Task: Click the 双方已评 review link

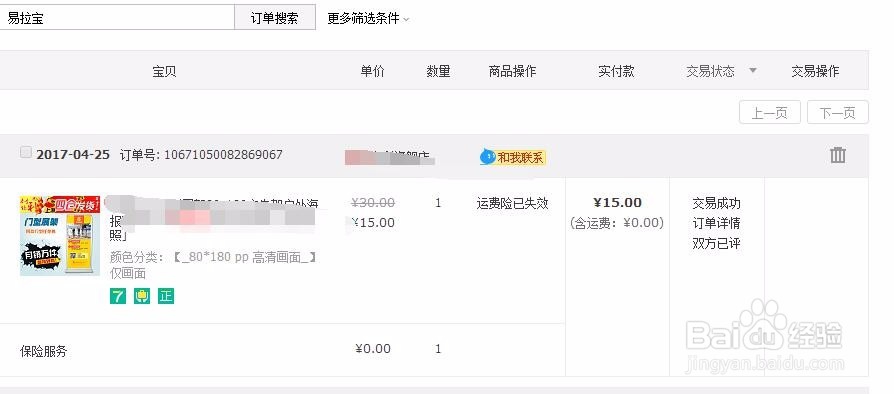Action: pyautogui.click(x=716, y=243)
